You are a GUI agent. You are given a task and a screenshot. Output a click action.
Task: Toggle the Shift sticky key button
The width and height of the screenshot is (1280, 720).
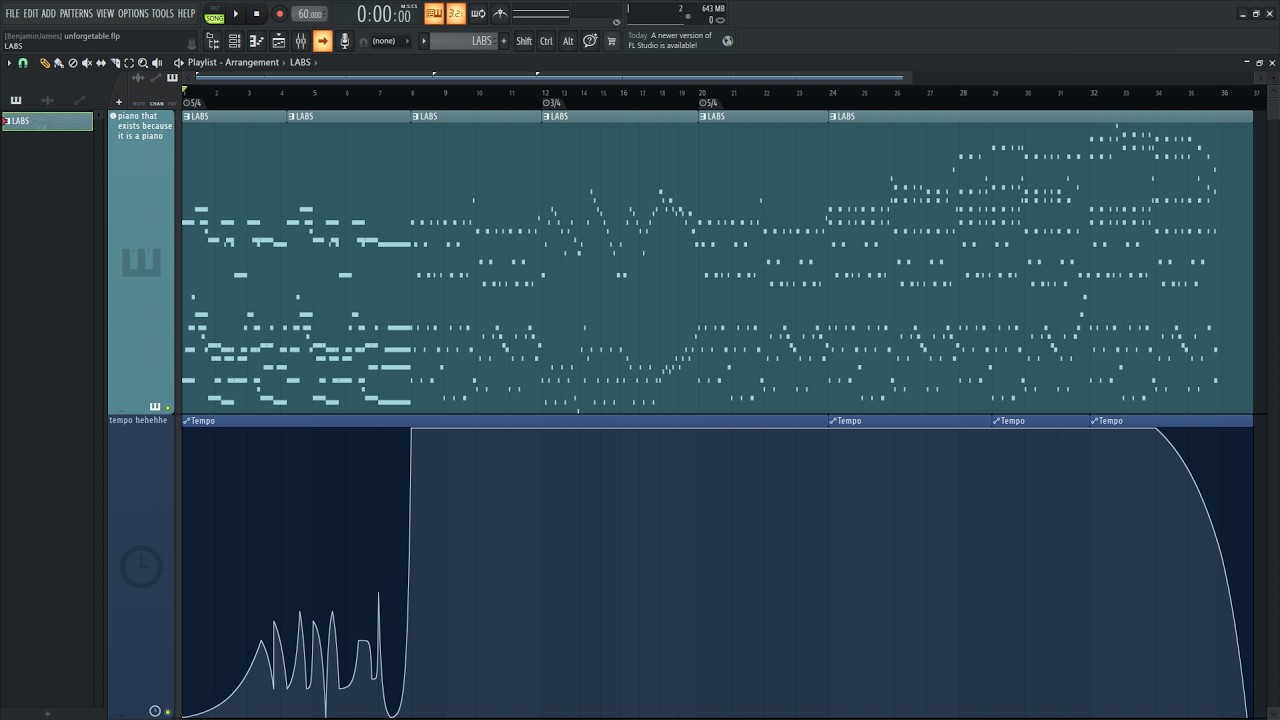tap(524, 41)
